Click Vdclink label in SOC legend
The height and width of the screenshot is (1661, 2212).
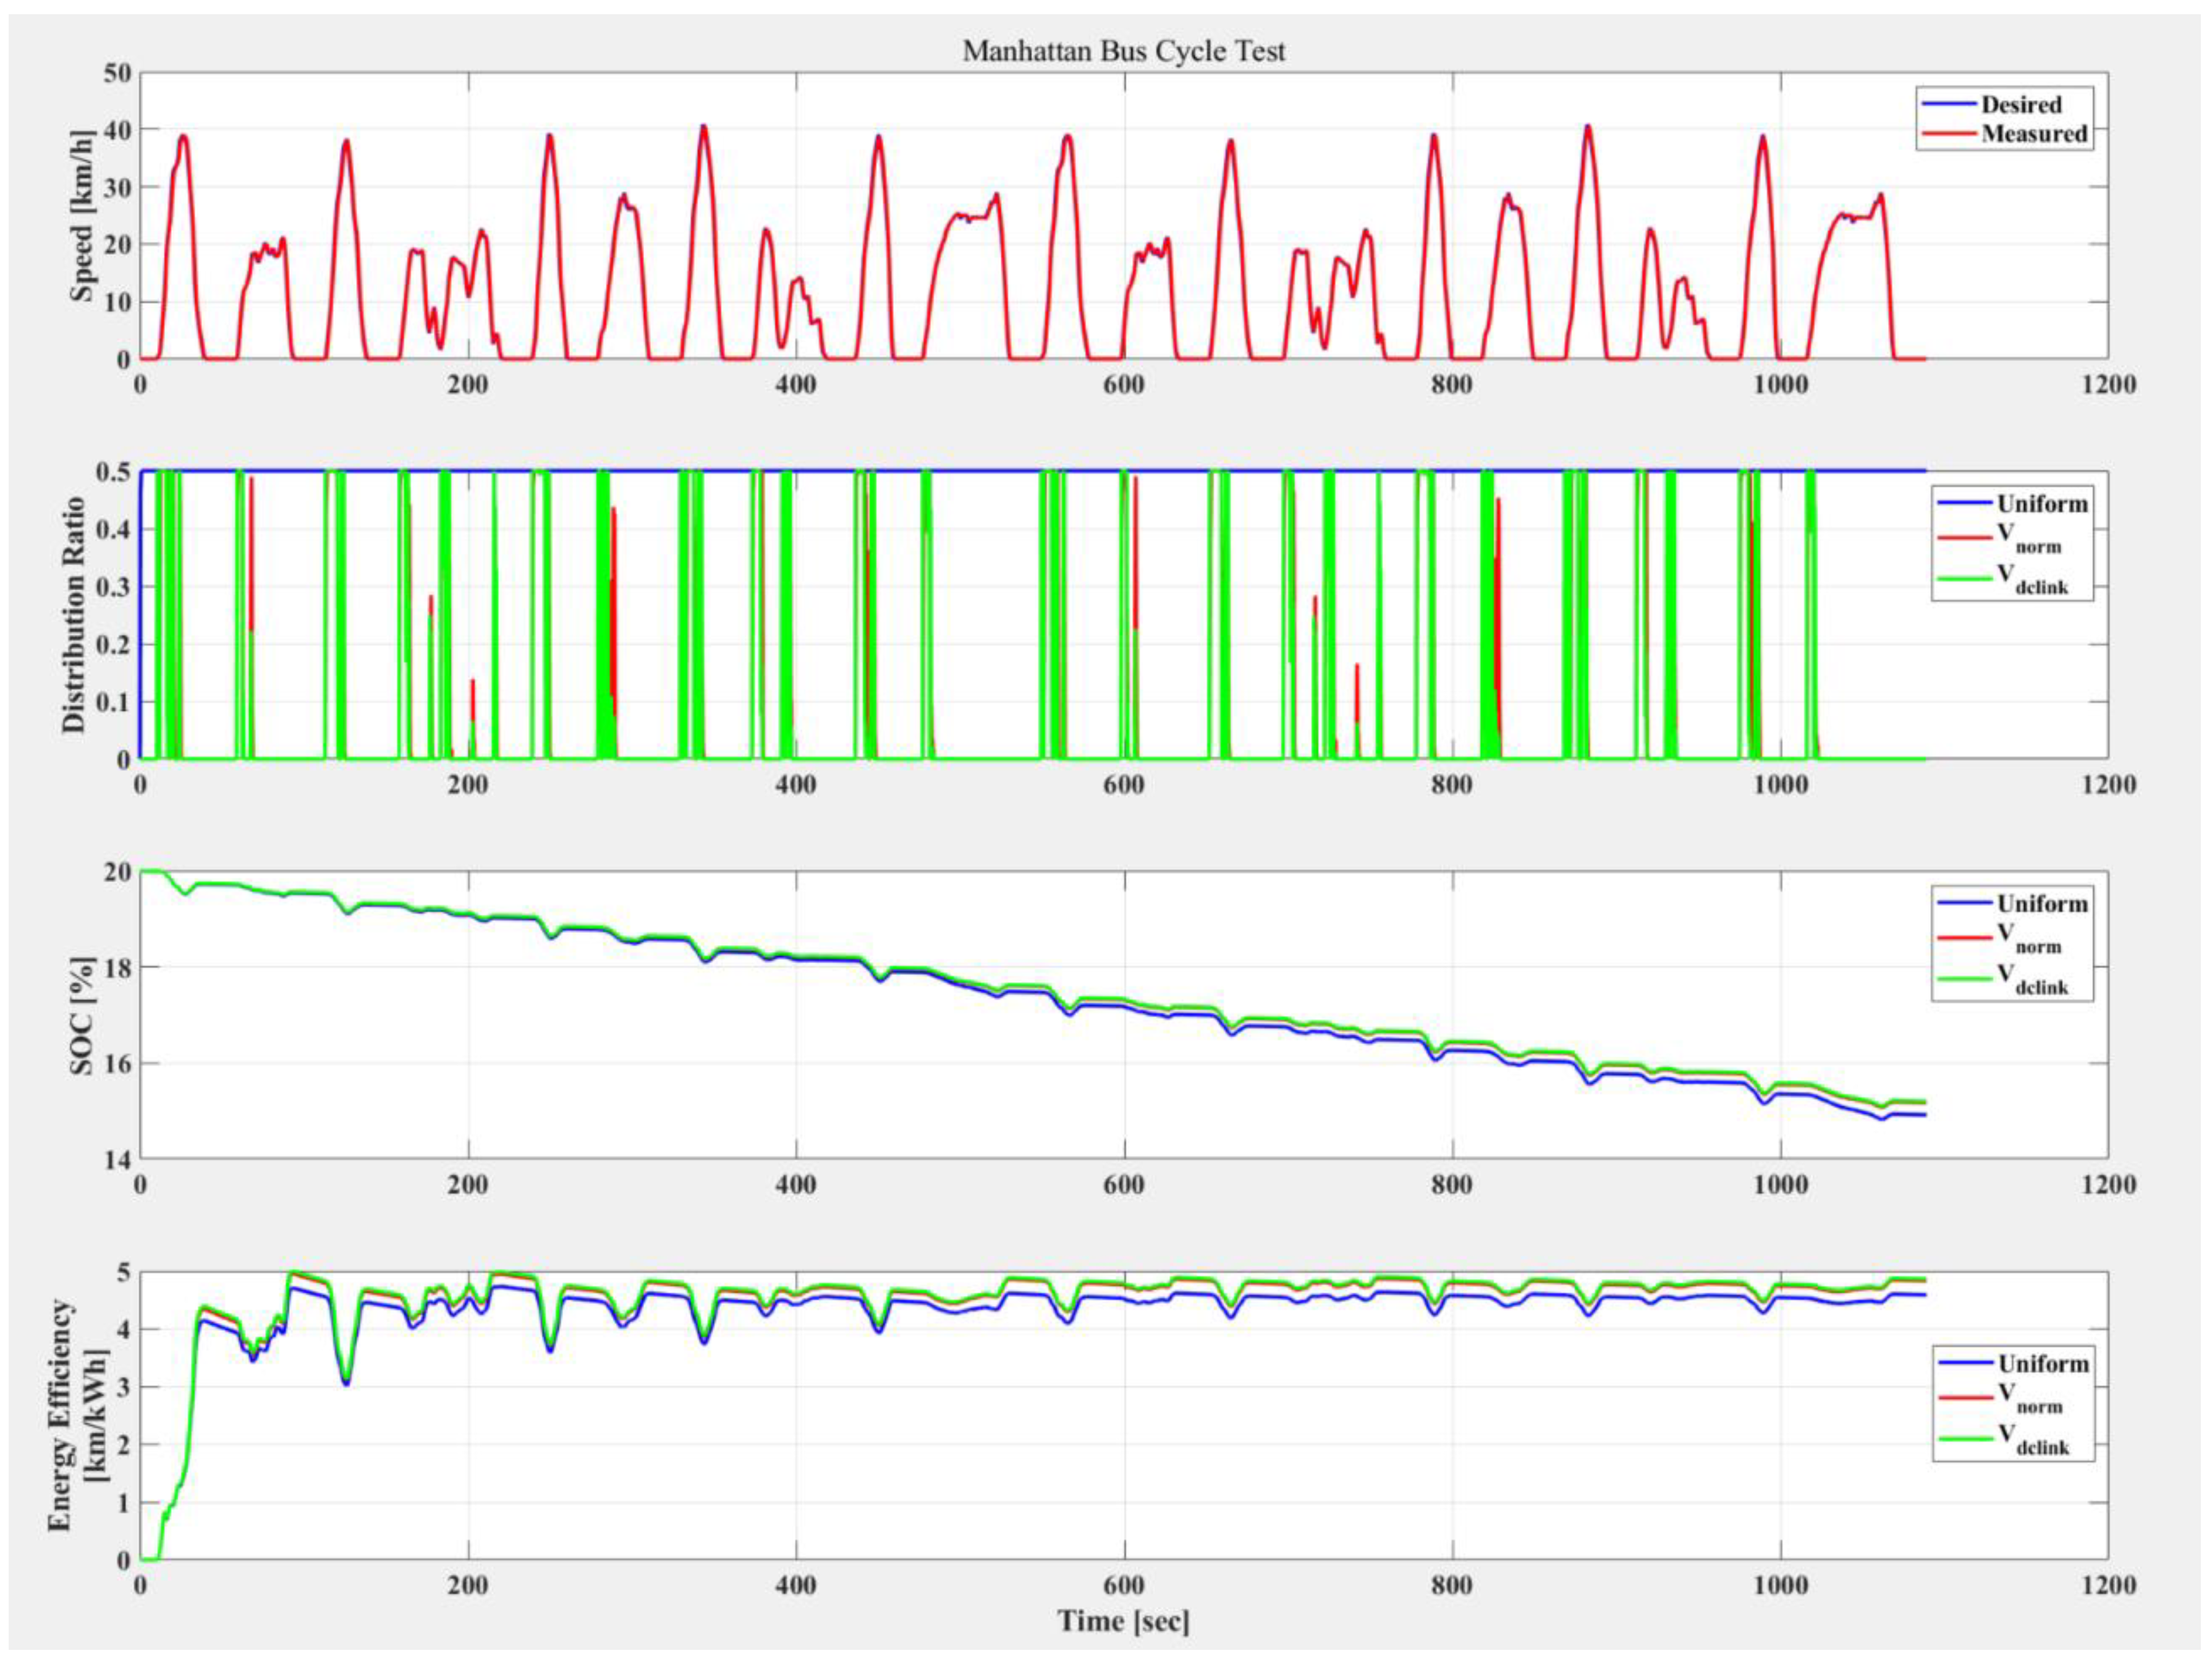[2032, 980]
